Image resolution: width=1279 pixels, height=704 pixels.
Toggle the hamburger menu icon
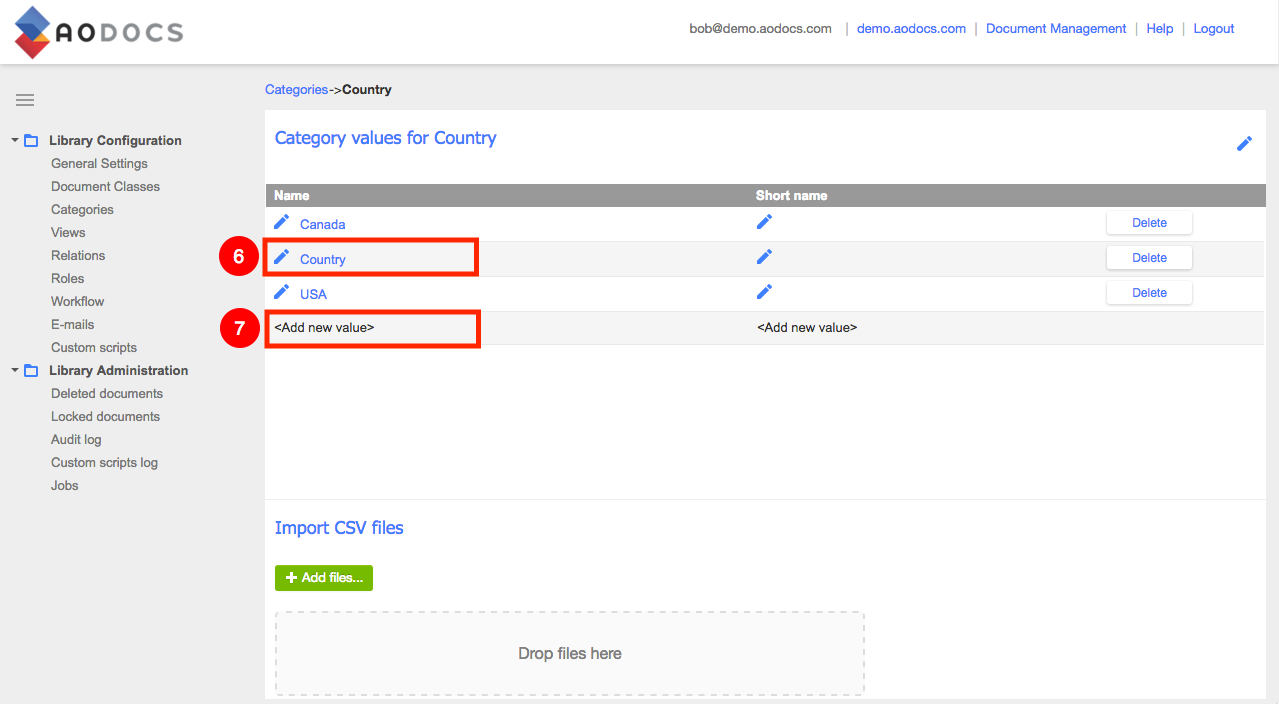(25, 100)
